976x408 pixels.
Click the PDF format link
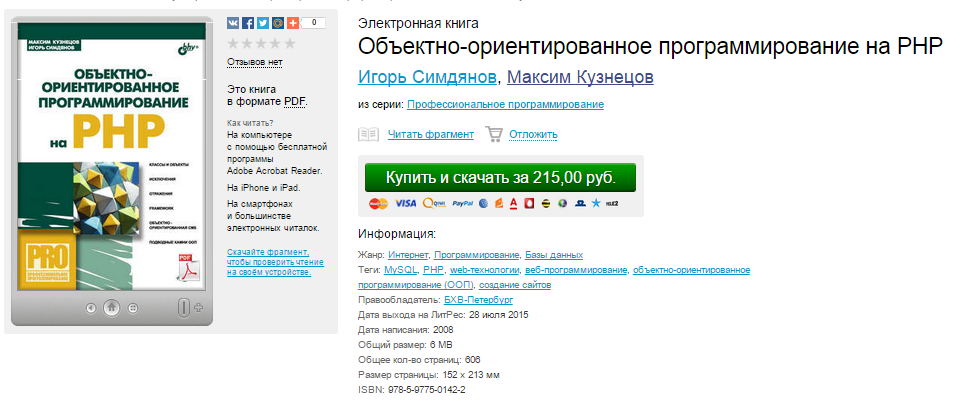pyautogui.click(x=295, y=102)
